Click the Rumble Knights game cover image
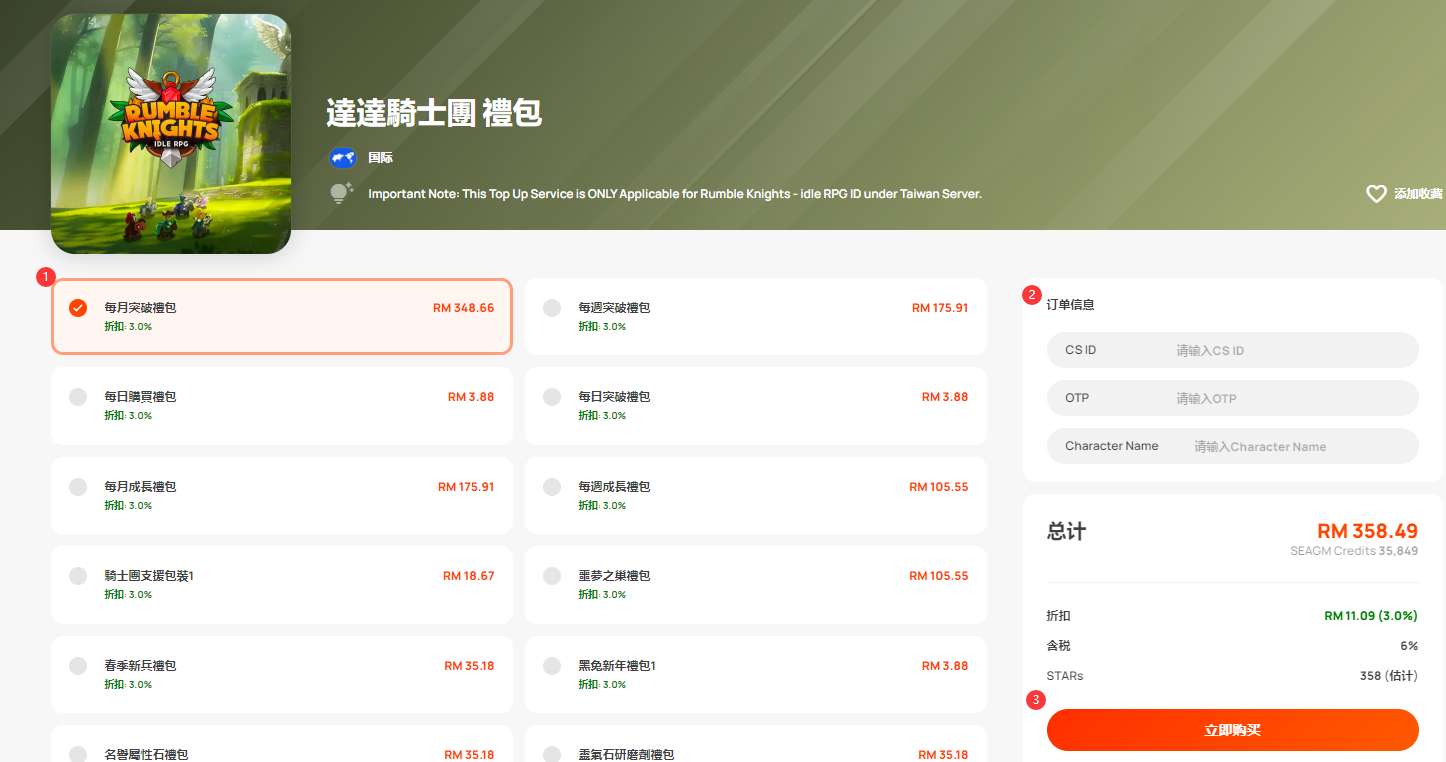The image size is (1446, 762). tap(171, 134)
